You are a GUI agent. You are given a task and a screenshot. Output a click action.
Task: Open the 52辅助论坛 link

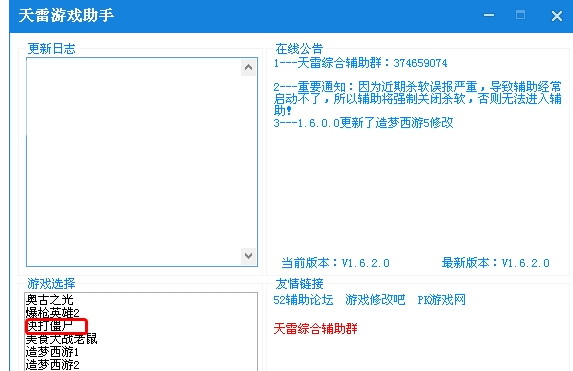click(303, 300)
